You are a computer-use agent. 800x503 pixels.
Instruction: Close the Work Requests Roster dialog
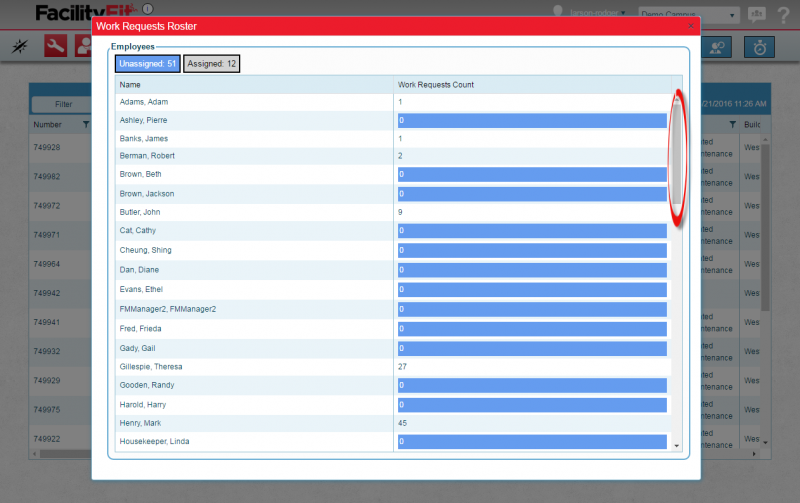click(690, 26)
